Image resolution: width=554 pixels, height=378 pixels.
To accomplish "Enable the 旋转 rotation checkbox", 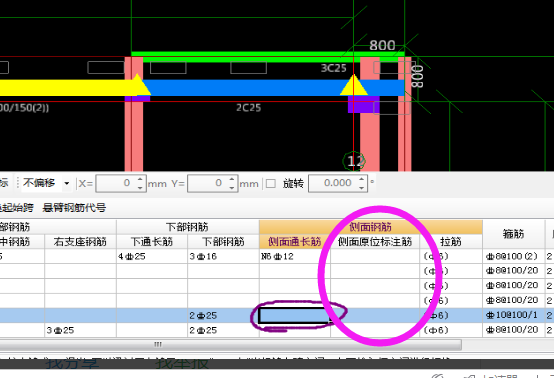I will pos(271,183).
